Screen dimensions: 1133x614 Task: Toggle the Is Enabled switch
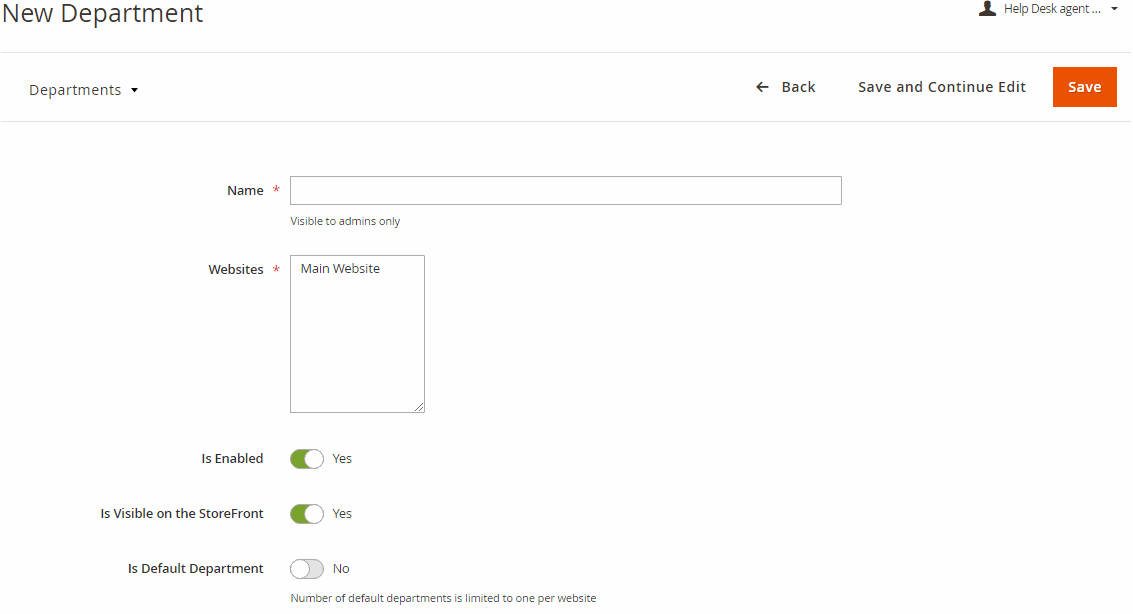[x=307, y=459]
